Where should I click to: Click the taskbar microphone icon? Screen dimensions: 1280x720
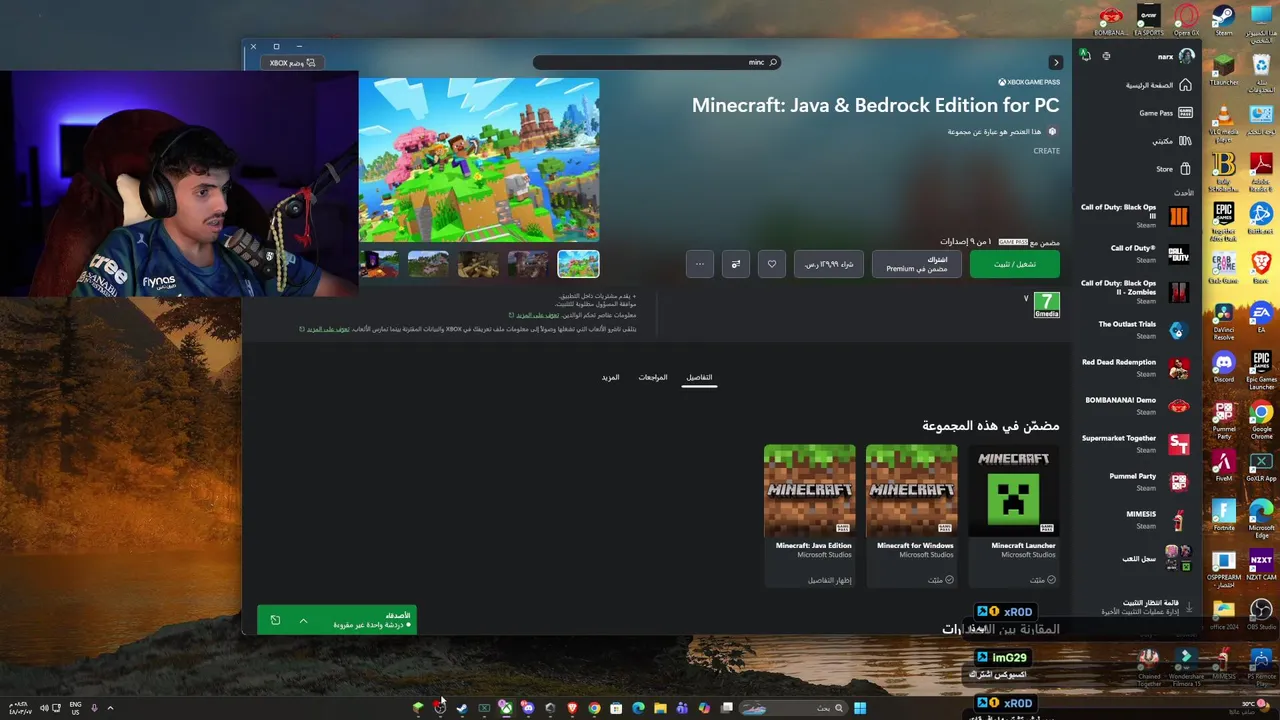point(94,708)
